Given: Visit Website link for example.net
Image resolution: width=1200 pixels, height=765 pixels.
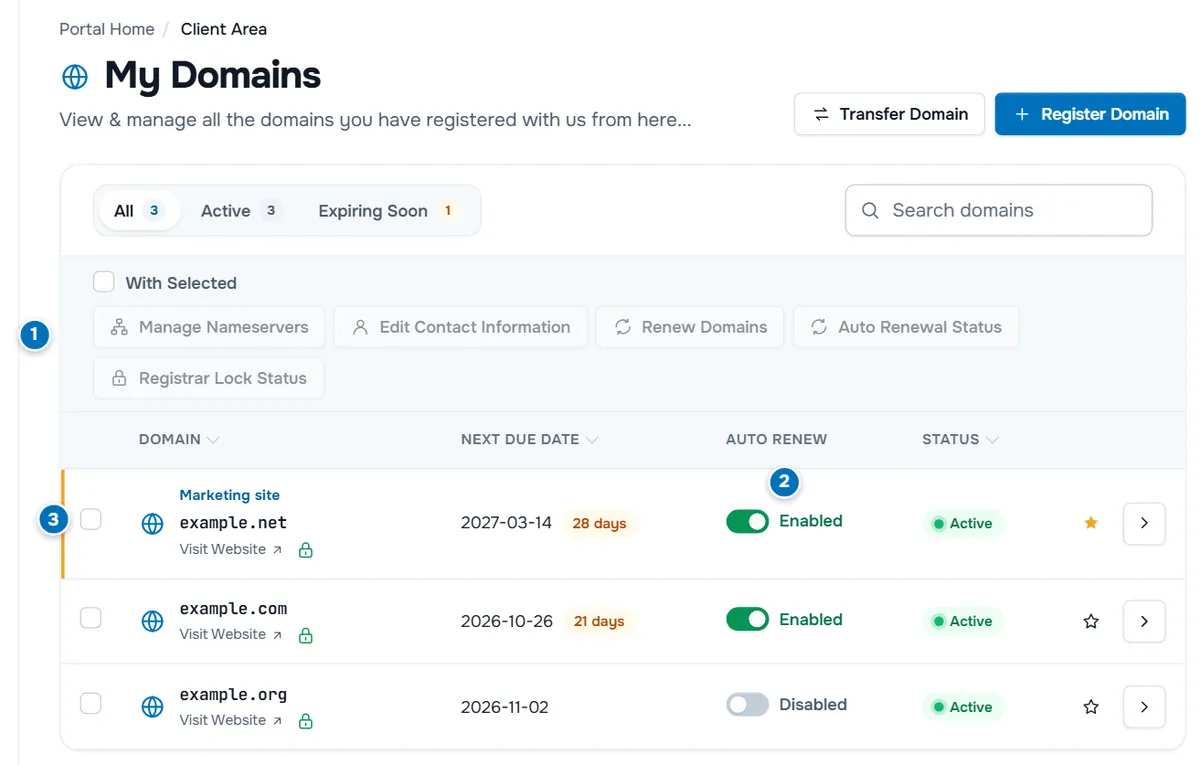Looking at the screenshot, I should click(x=231, y=549).
